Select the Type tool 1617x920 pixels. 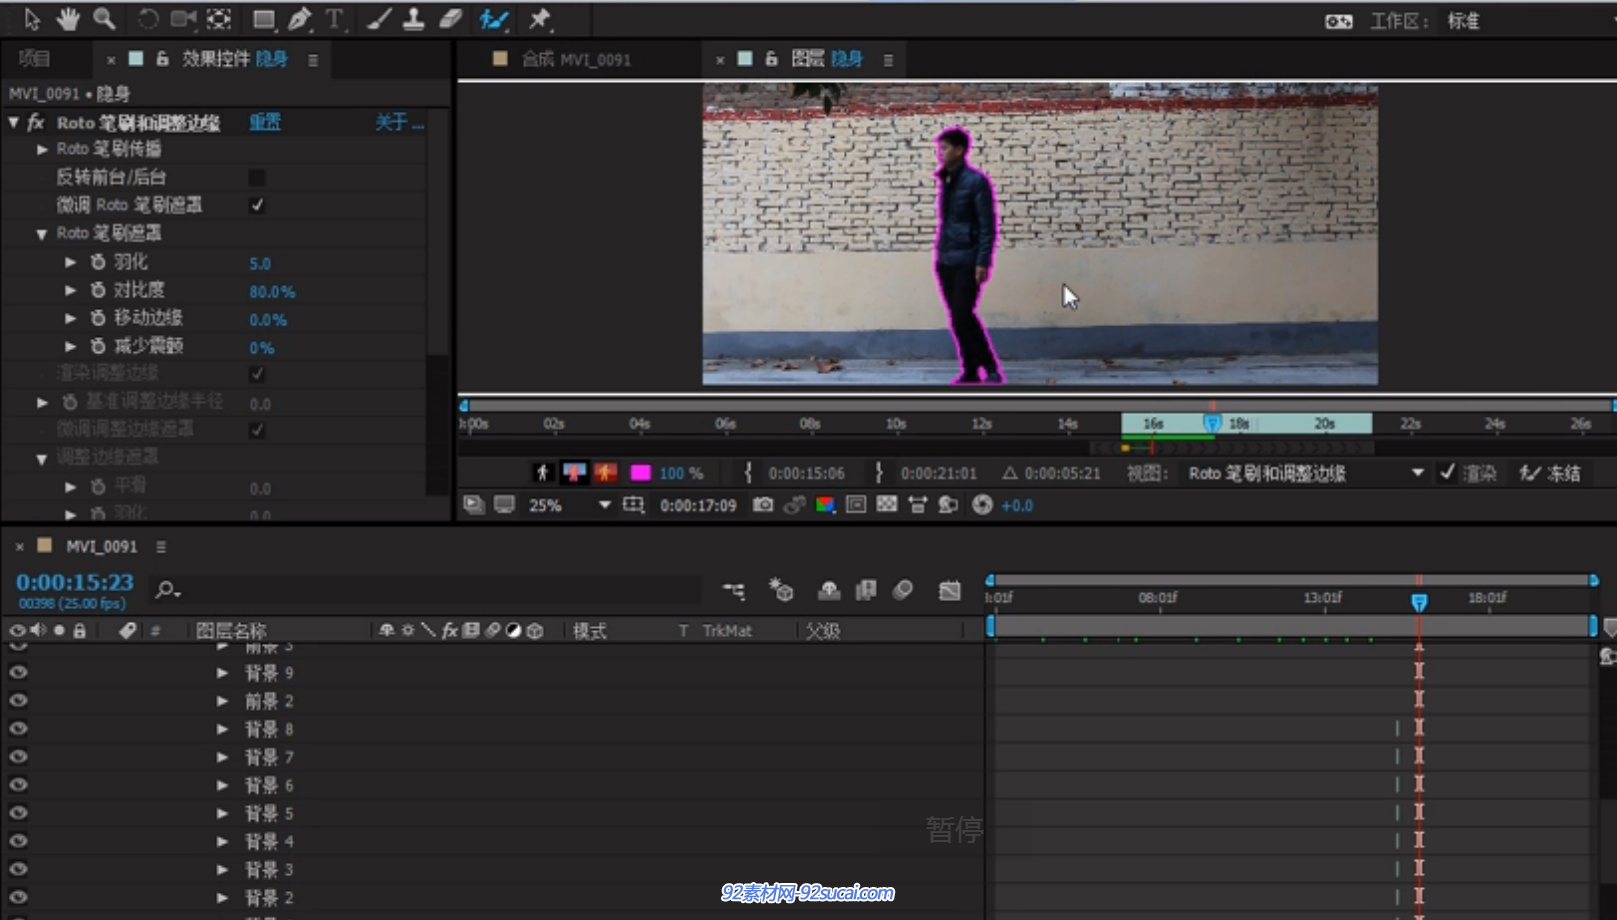[x=334, y=19]
